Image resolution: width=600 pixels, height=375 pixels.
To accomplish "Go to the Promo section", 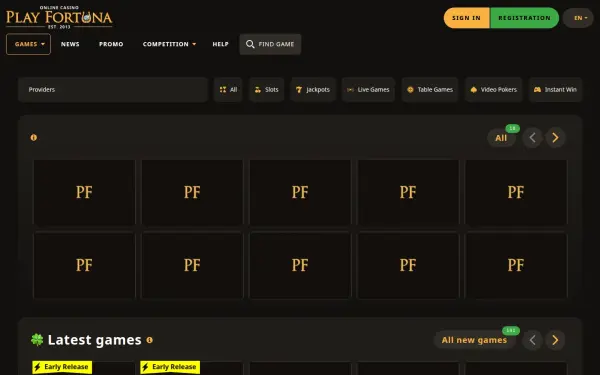I will click(111, 44).
